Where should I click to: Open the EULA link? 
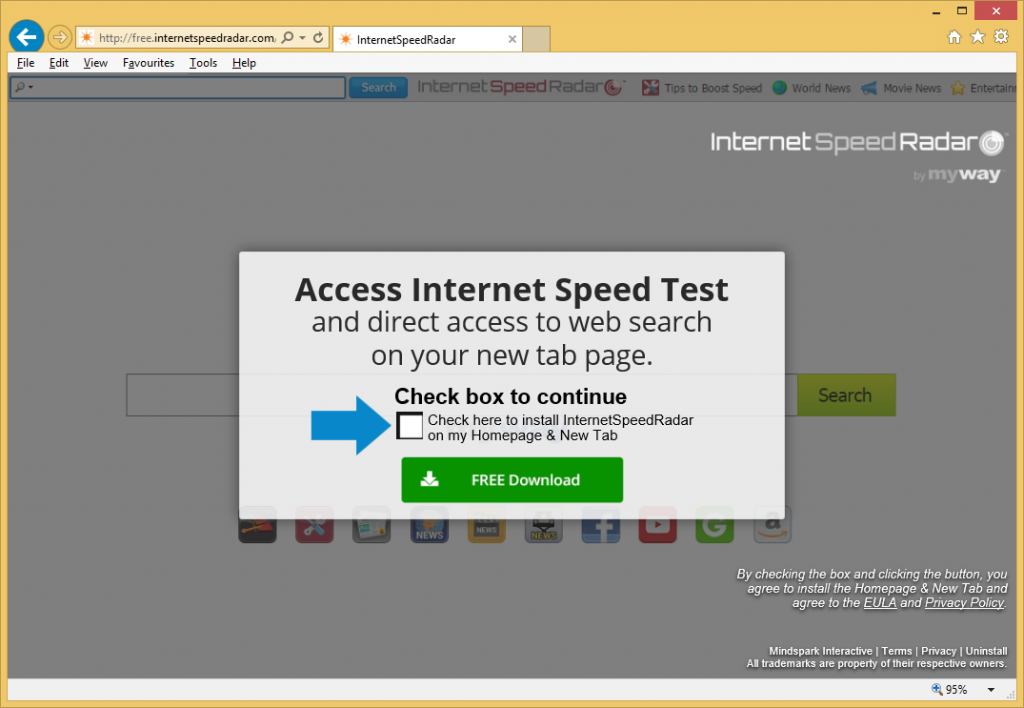[880, 603]
